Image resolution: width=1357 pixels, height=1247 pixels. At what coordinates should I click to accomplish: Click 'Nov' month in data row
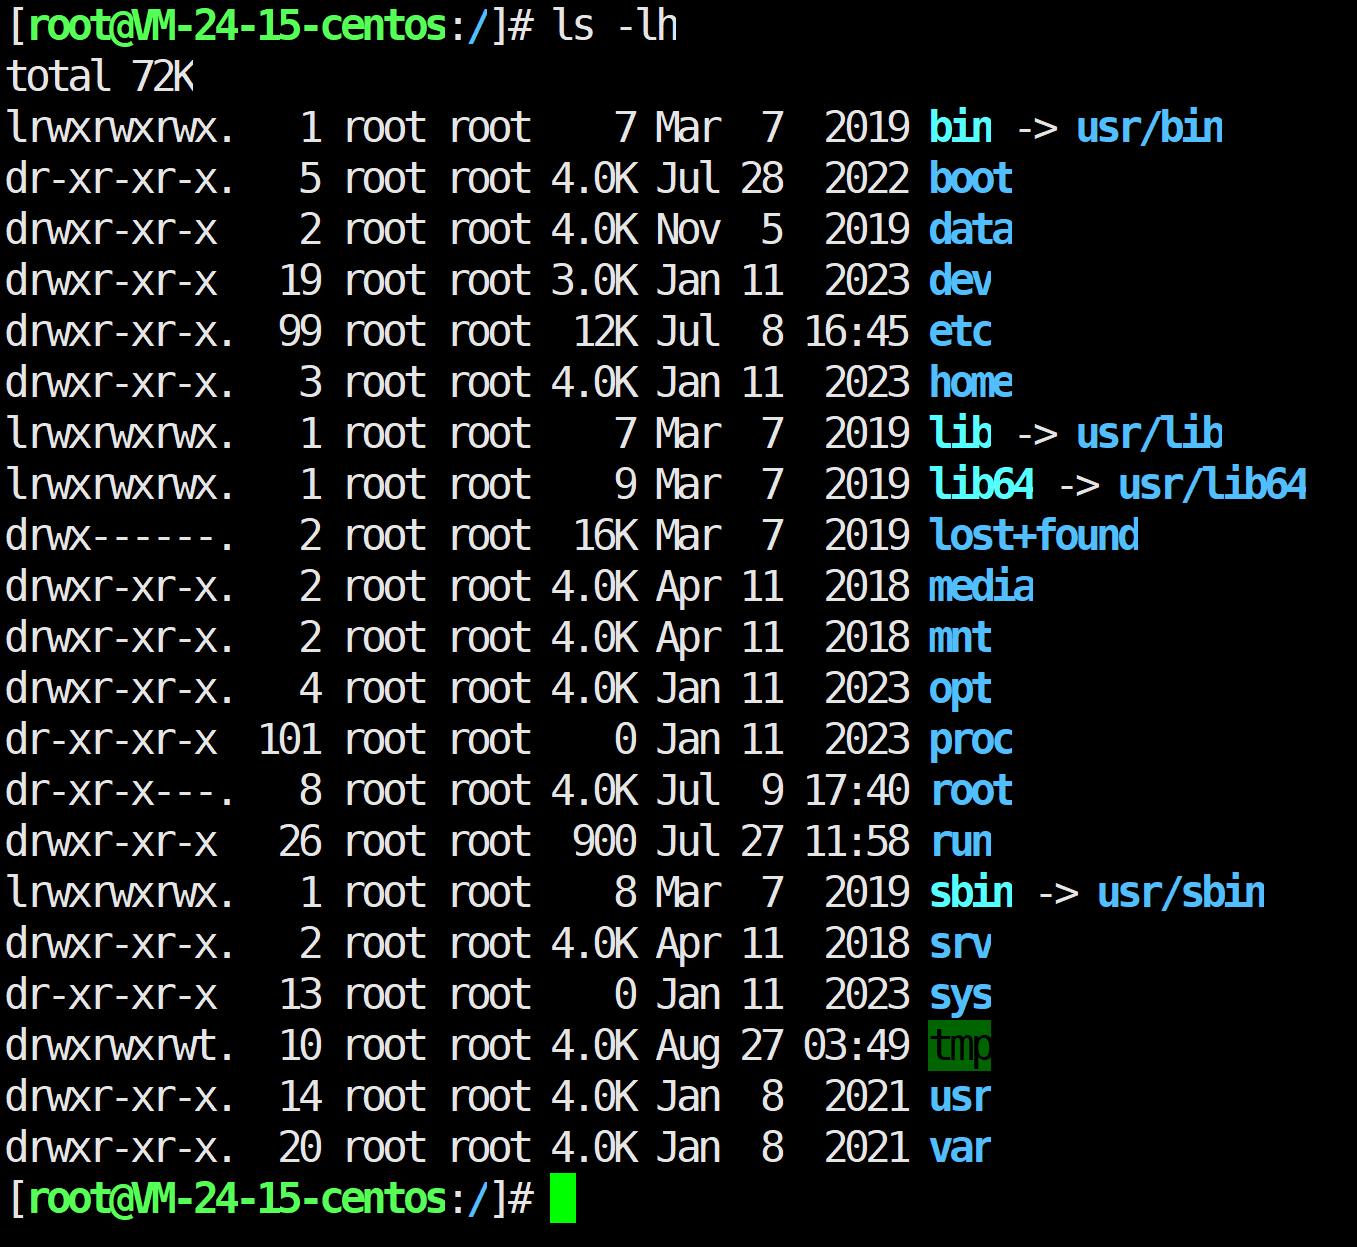[688, 229]
